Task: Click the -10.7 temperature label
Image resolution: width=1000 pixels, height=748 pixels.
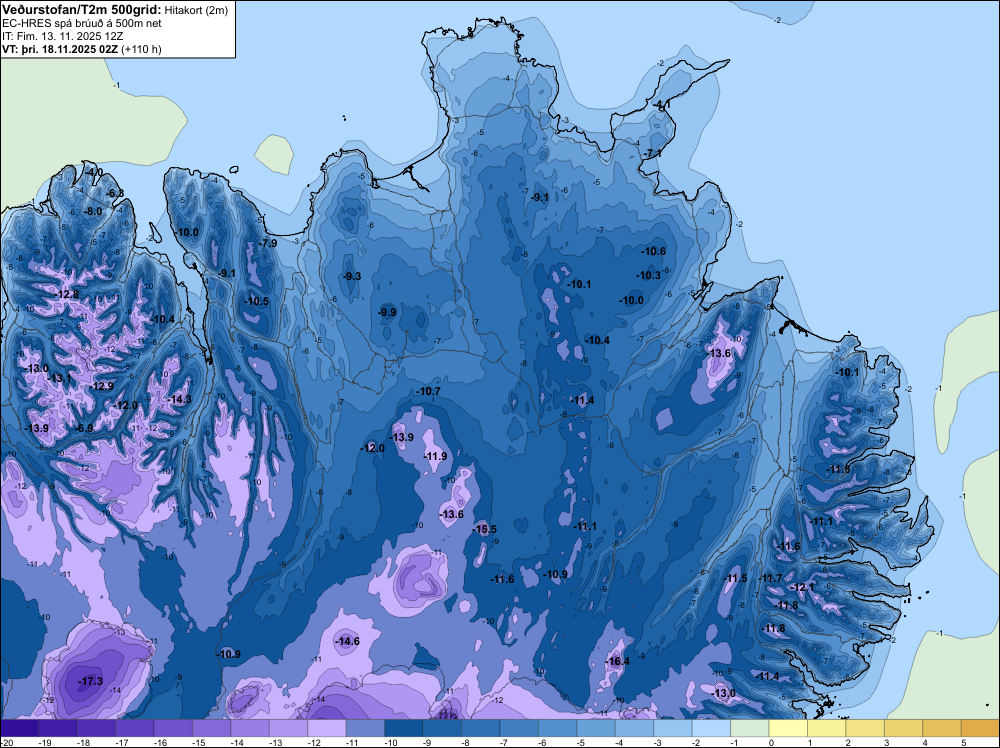Action: pyautogui.click(x=428, y=391)
